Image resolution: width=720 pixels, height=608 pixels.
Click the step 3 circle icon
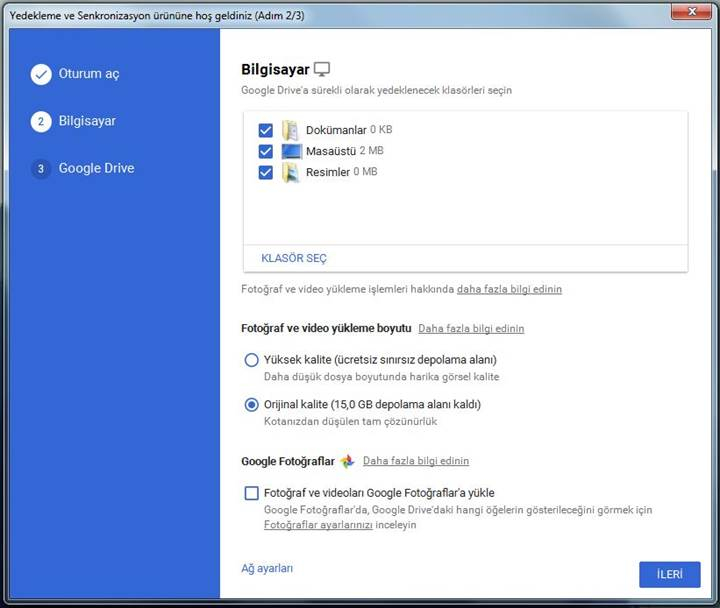coord(41,169)
